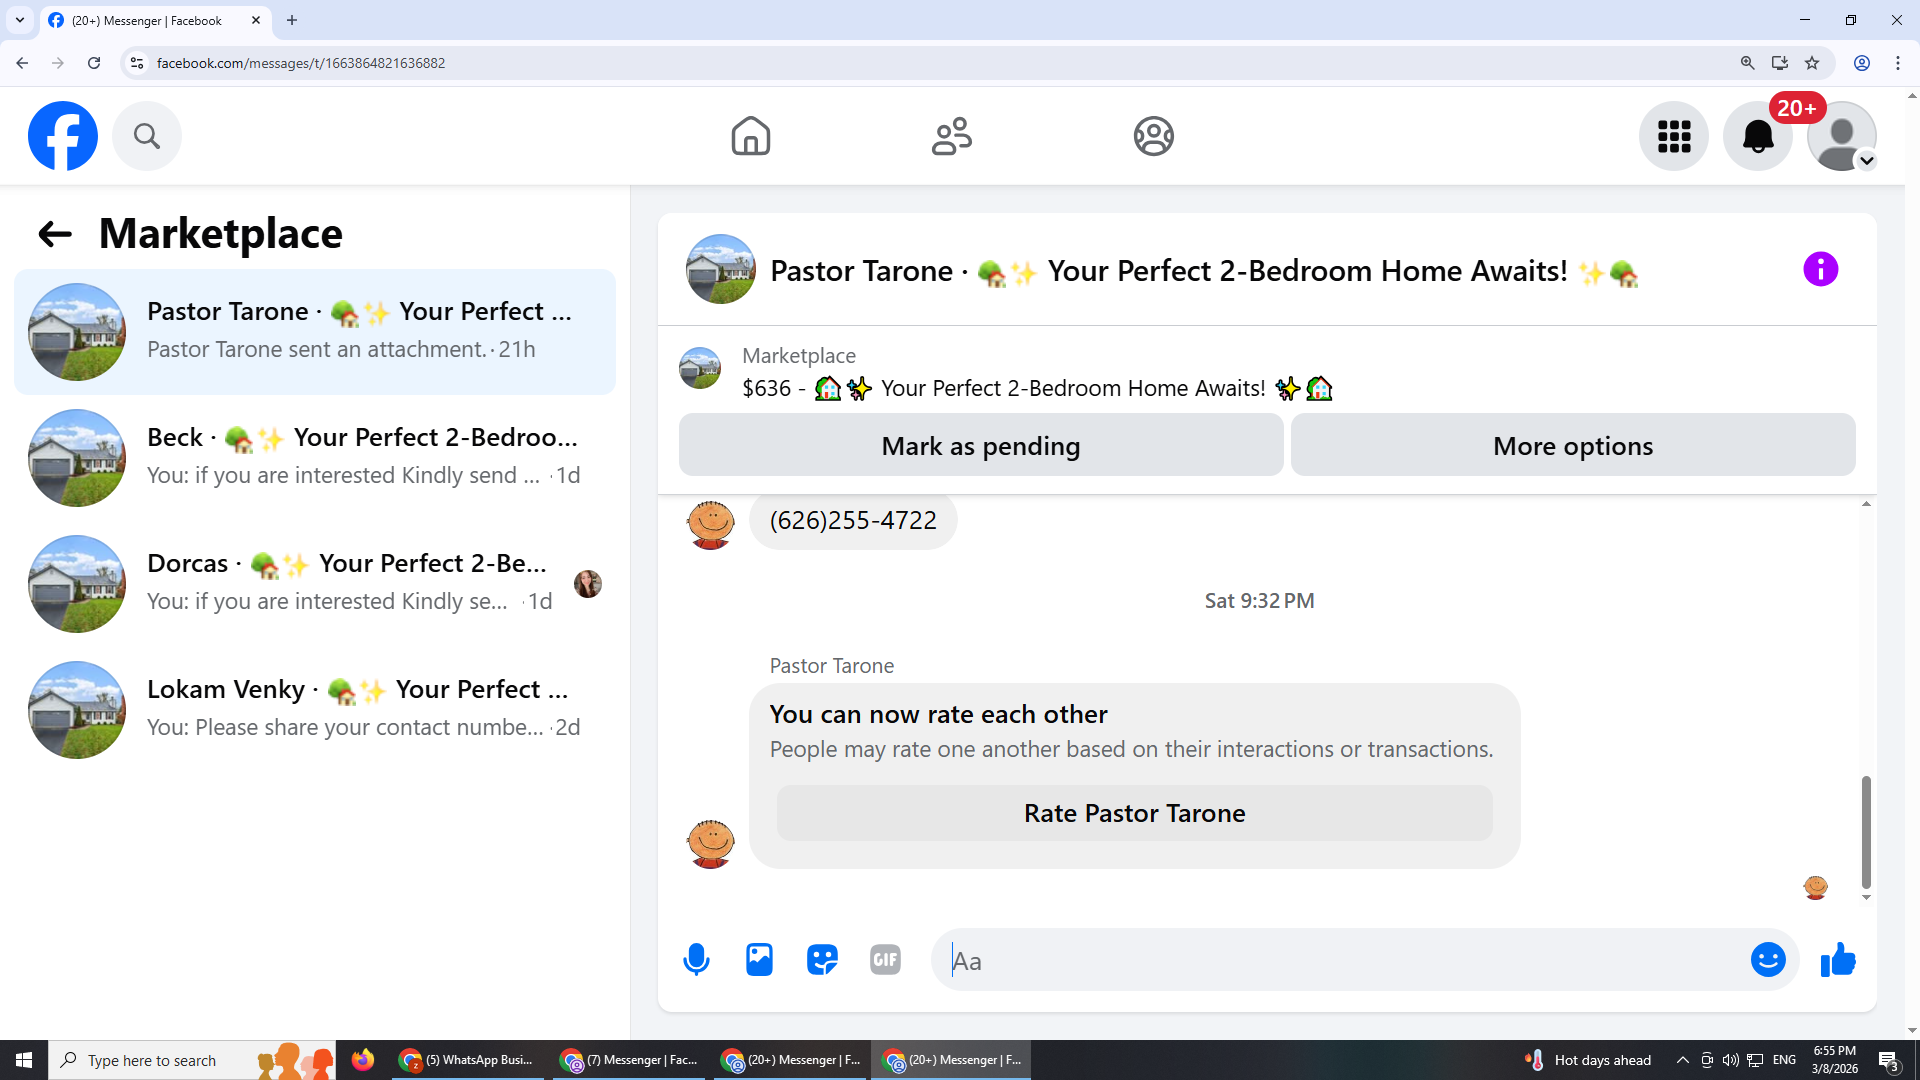Click the voice message microphone icon
This screenshot has height=1080, width=1920.
pyautogui.click(x=696, y=960)
